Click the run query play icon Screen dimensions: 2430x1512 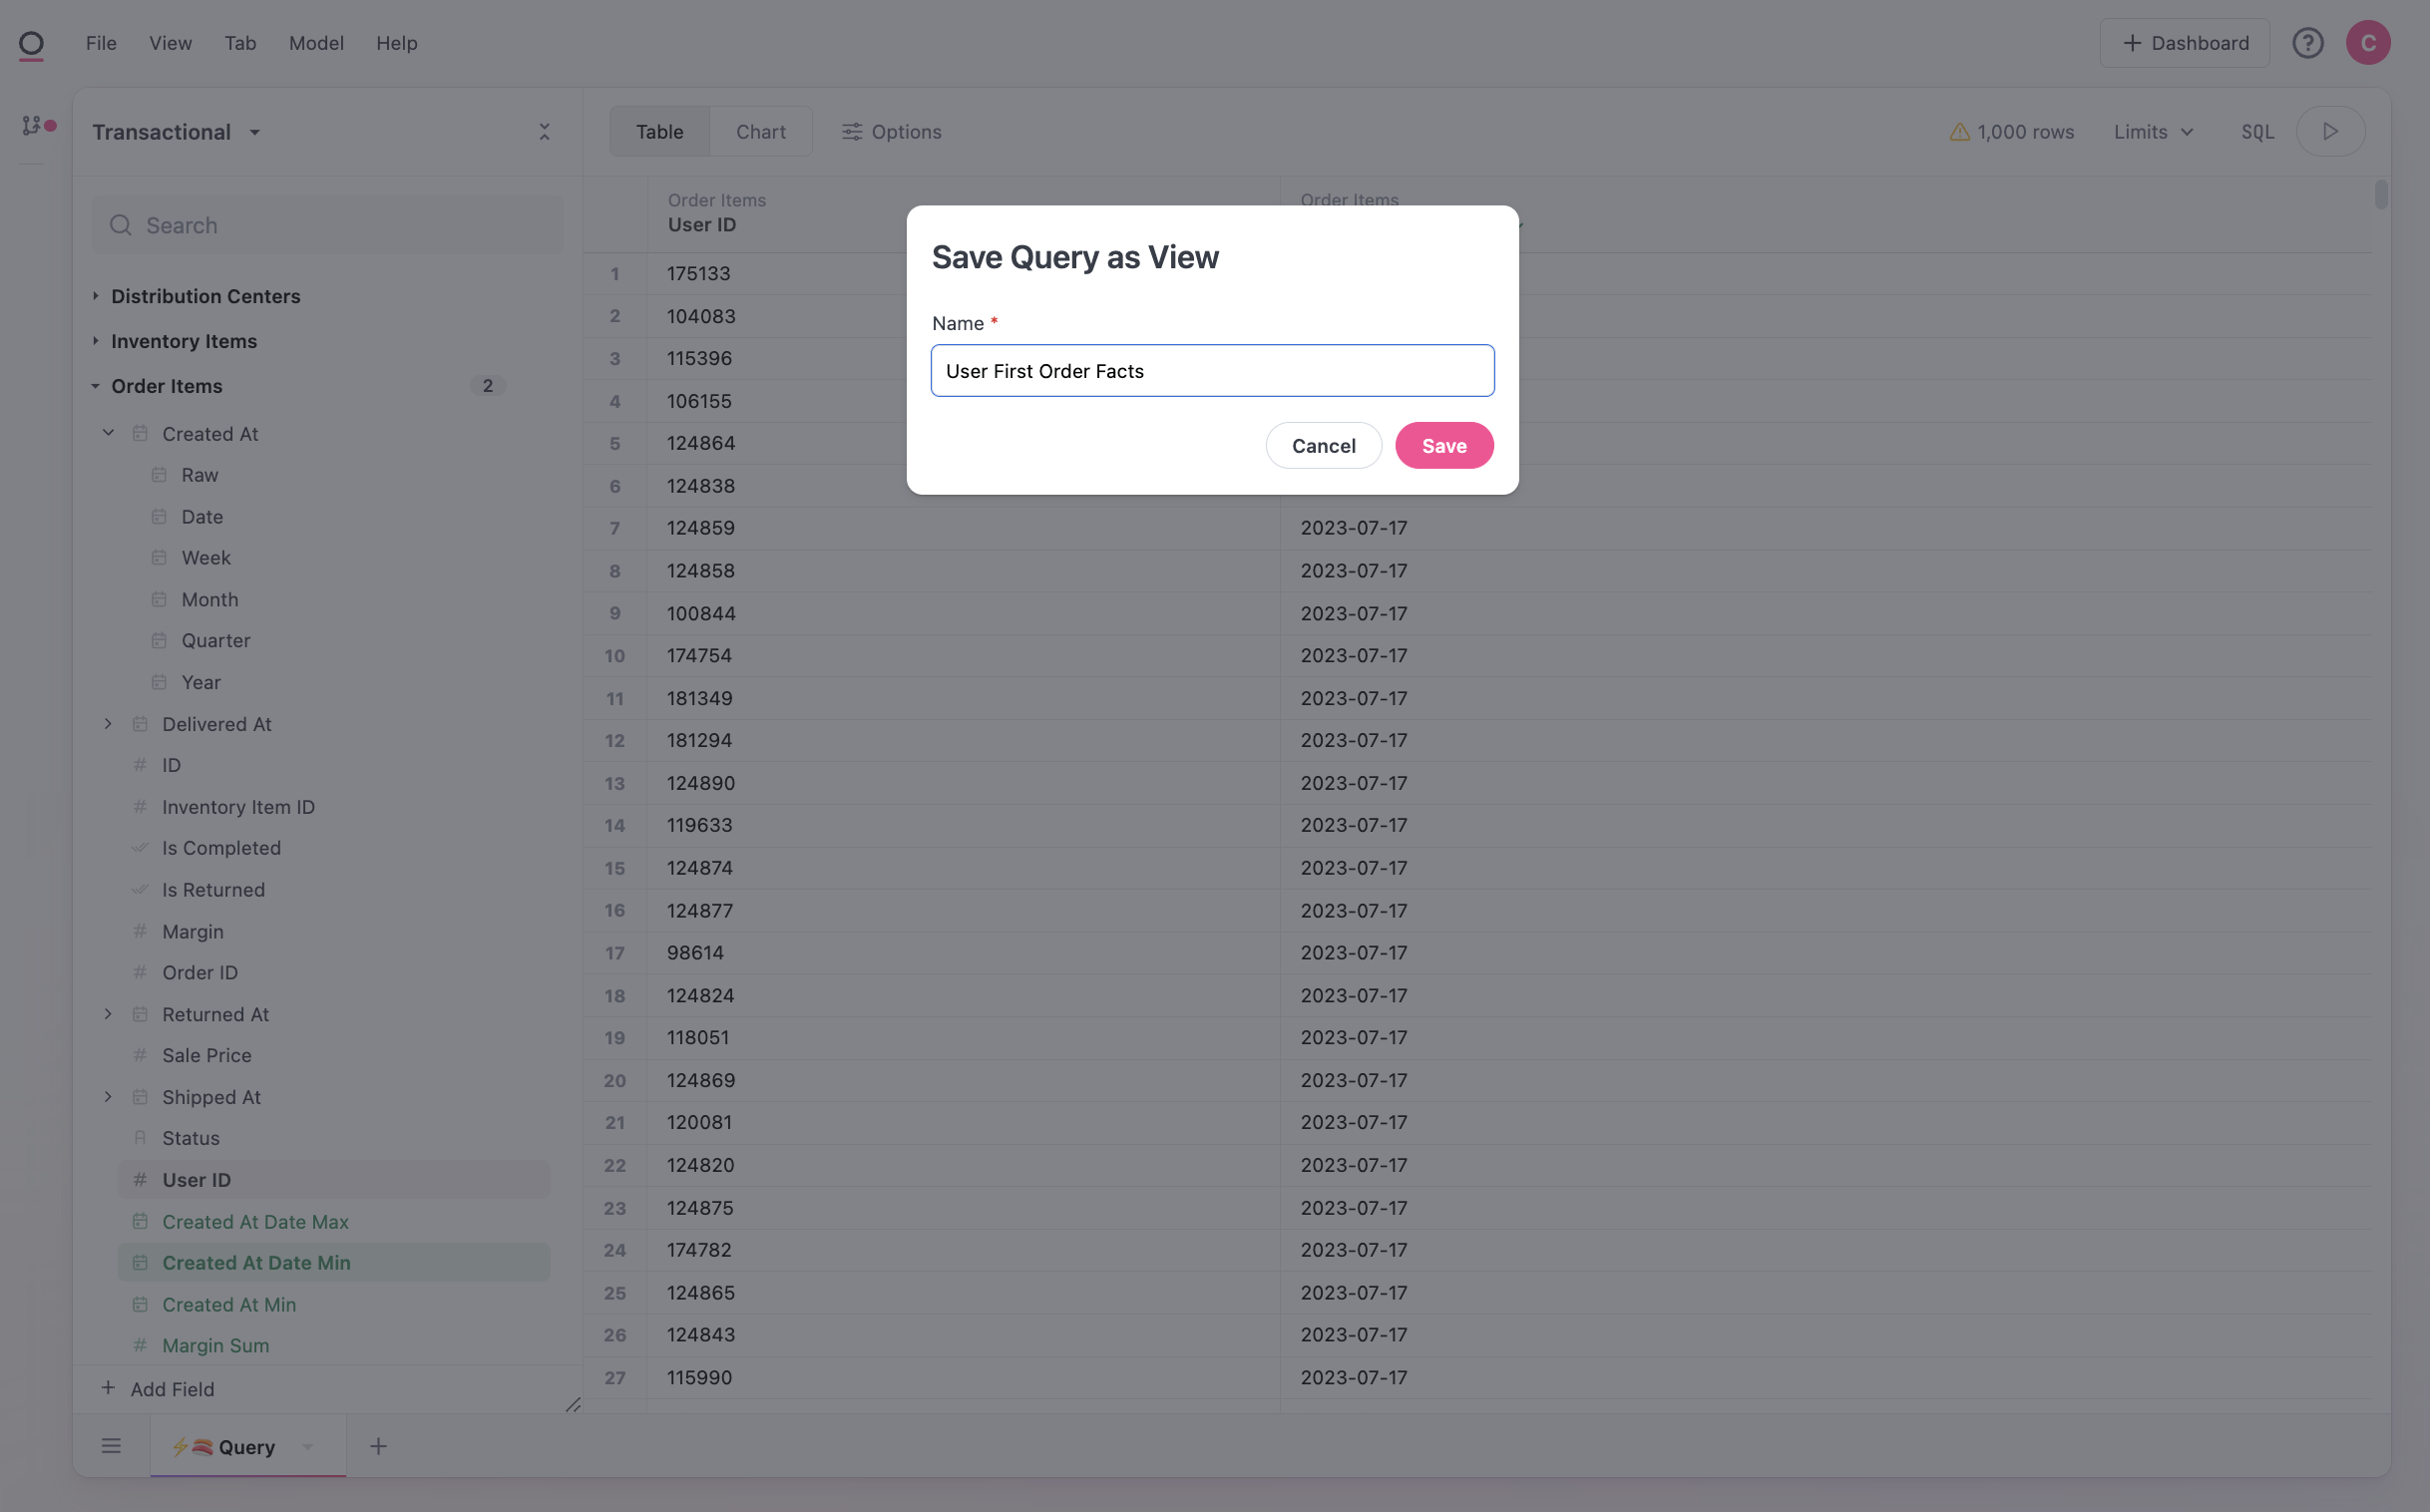click(x=2329, y=131)
